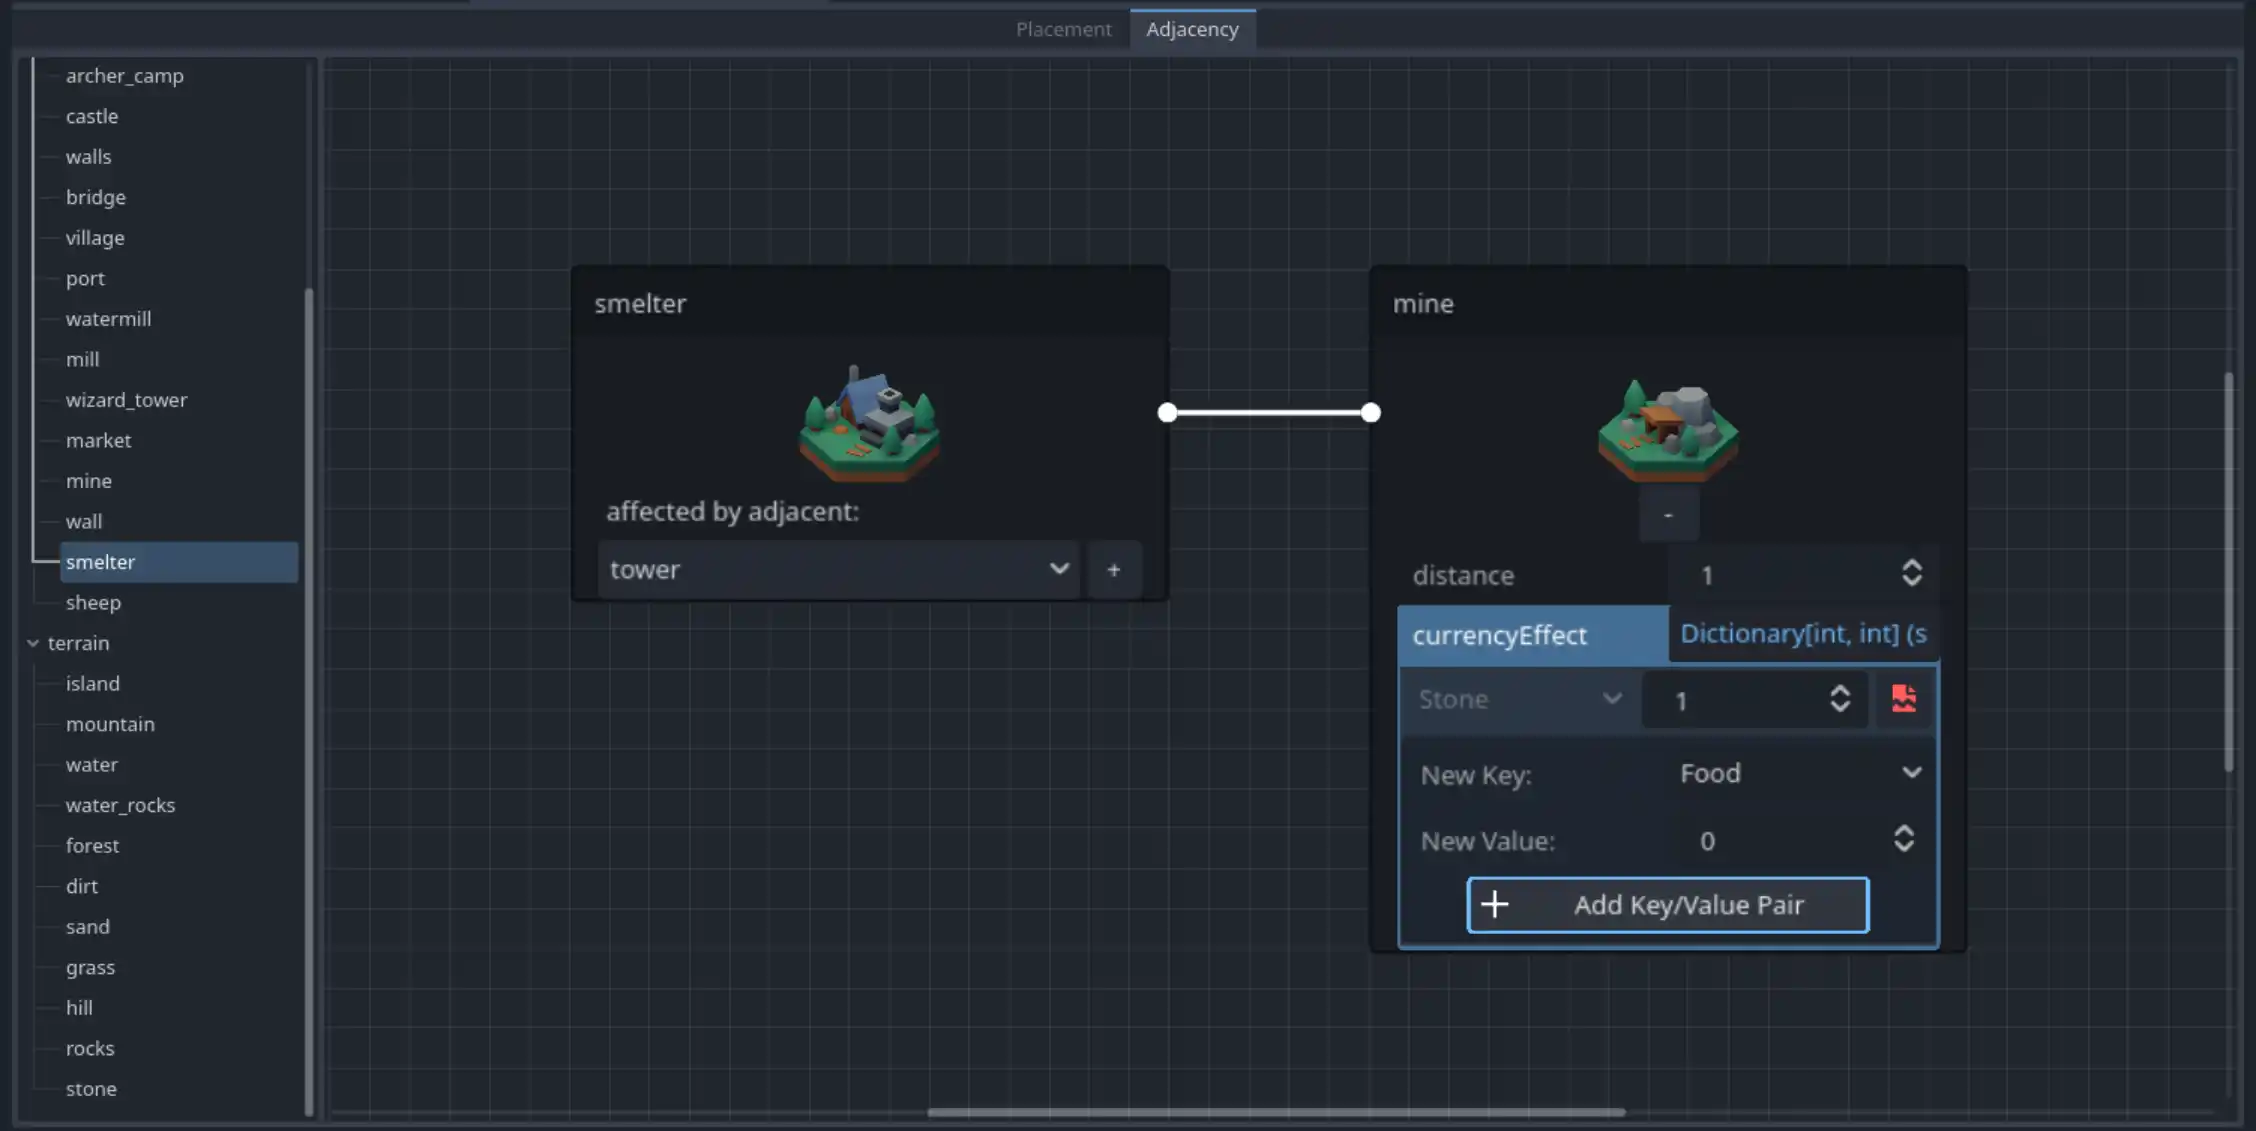The width and height of the screenshot is (2256, 1131).
Task: Click the - button below the mine icon
Action: tap(1666, 514)
